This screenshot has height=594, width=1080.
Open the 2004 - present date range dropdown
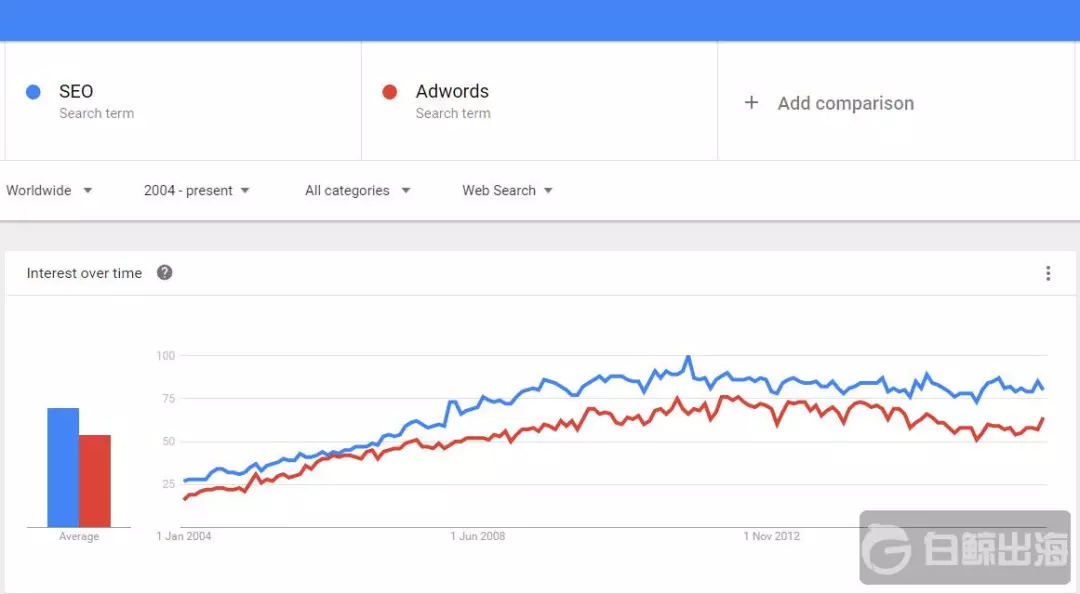[x=196, y=190]
